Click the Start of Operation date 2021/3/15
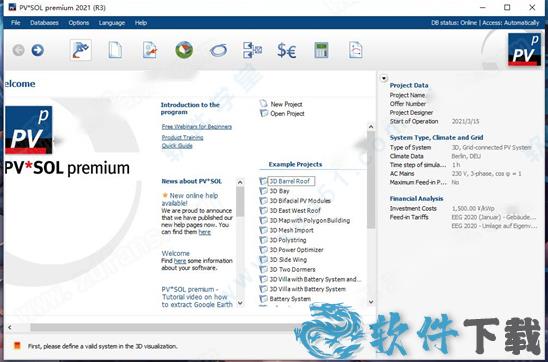Screen dimensions: 548x362 (x=465, y=121)
